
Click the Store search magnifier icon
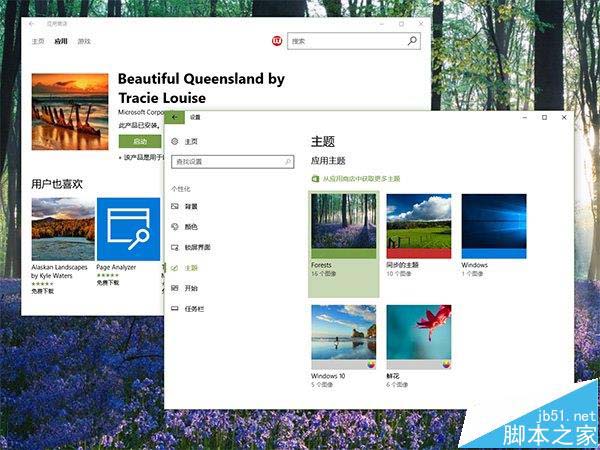[412, 41]
